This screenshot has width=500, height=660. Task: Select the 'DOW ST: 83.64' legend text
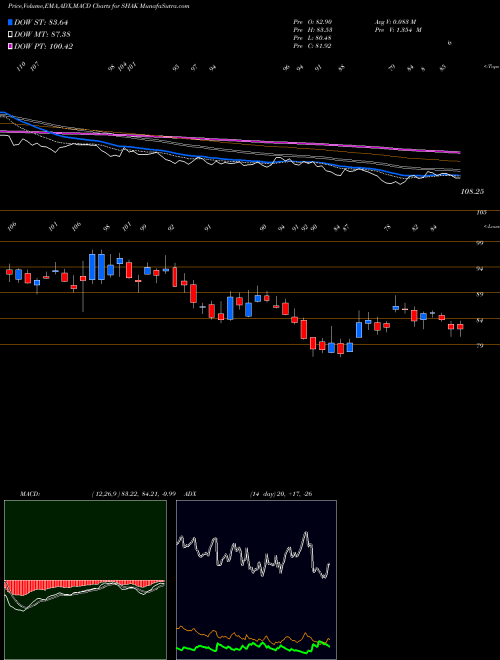[41, 22]
